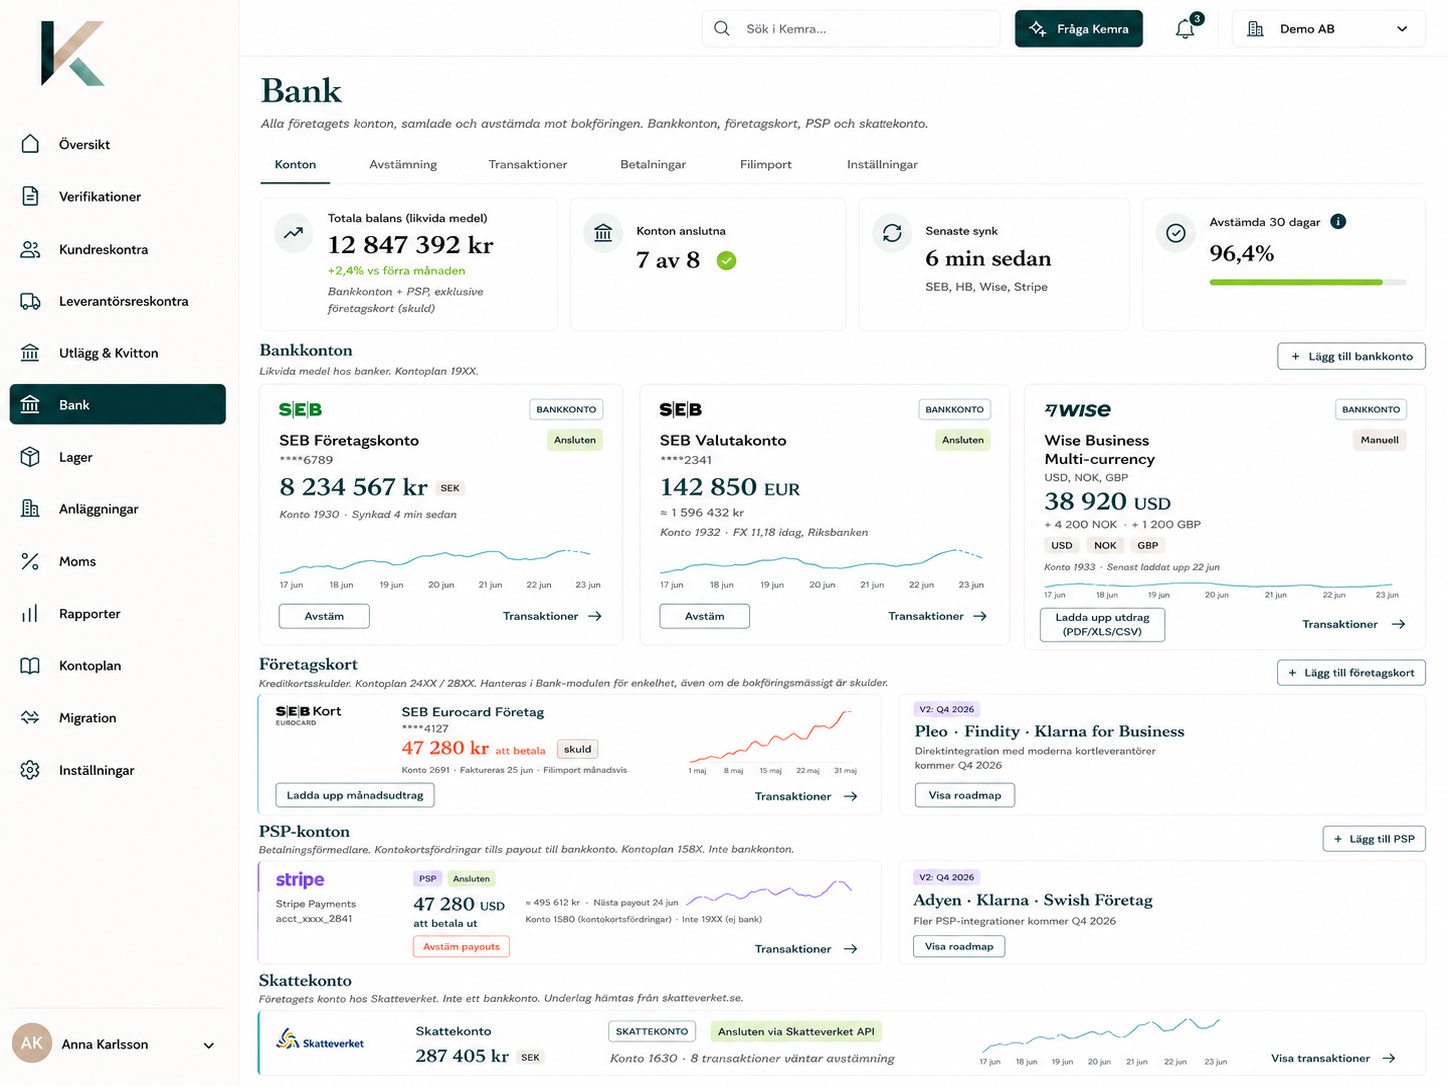Click the Inställningar gear icon in sidebar
The image size is (1448, 1086).
[x=30, y=770]
